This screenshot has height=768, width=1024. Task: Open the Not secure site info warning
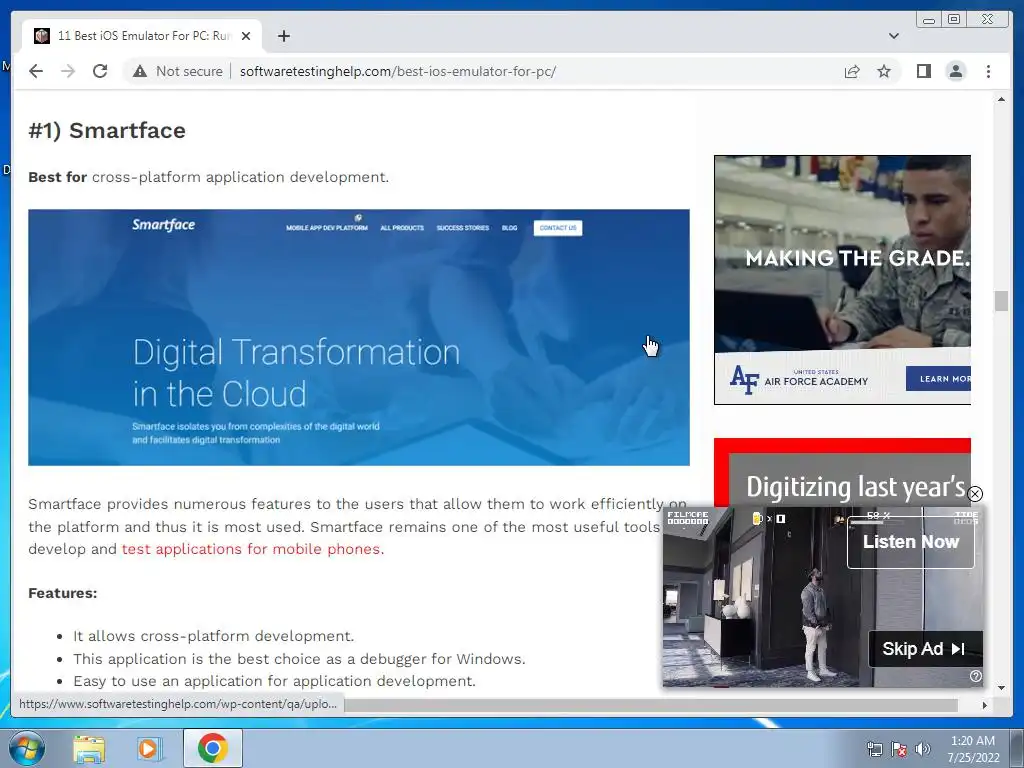178,71
